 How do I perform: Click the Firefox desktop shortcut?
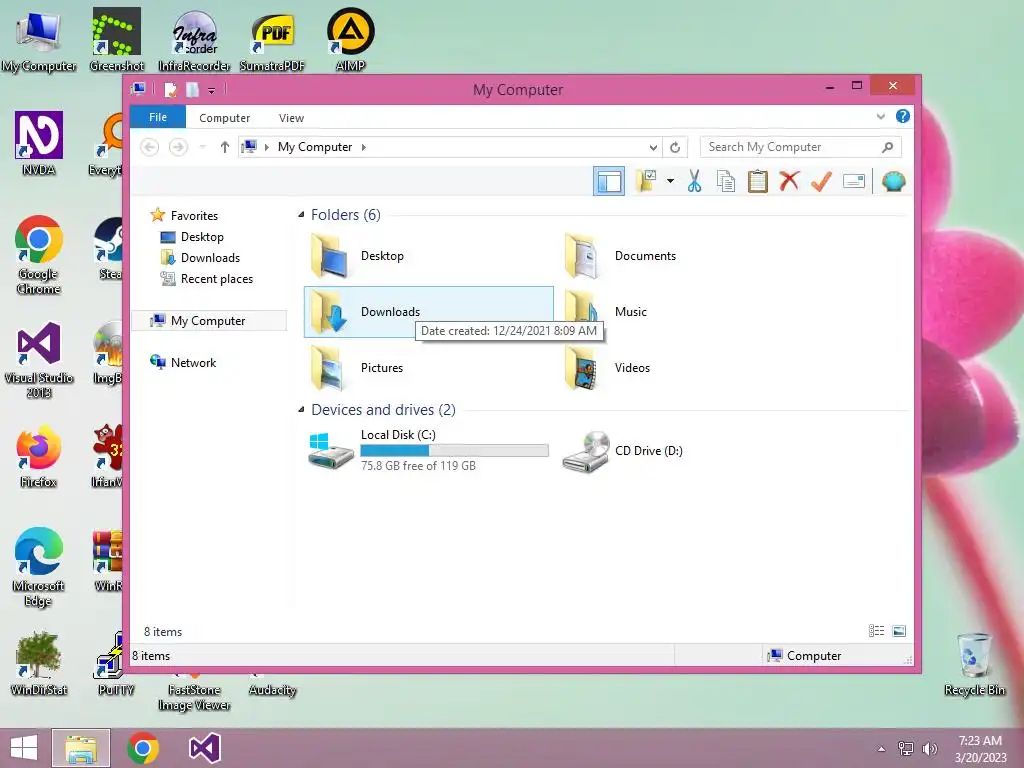click(39, 455)
